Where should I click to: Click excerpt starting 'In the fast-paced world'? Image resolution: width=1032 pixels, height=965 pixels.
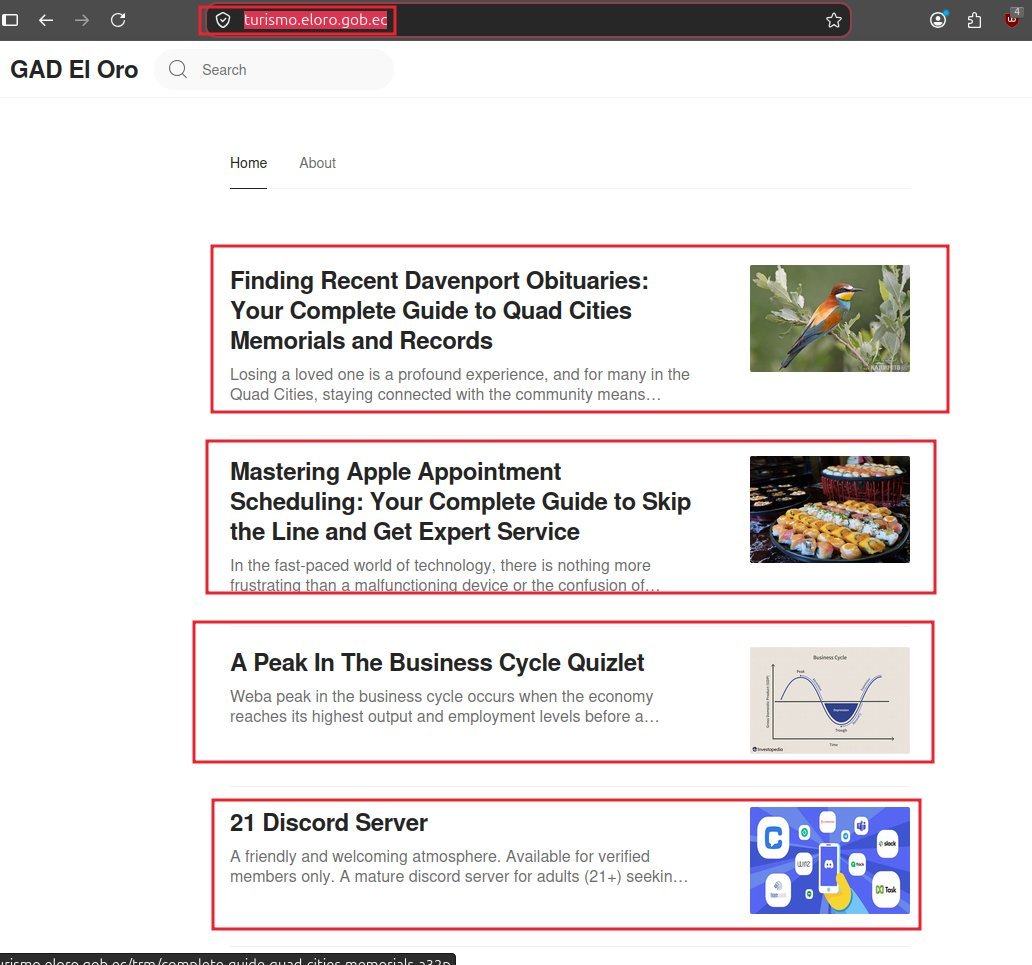click(x=445, y=575)
